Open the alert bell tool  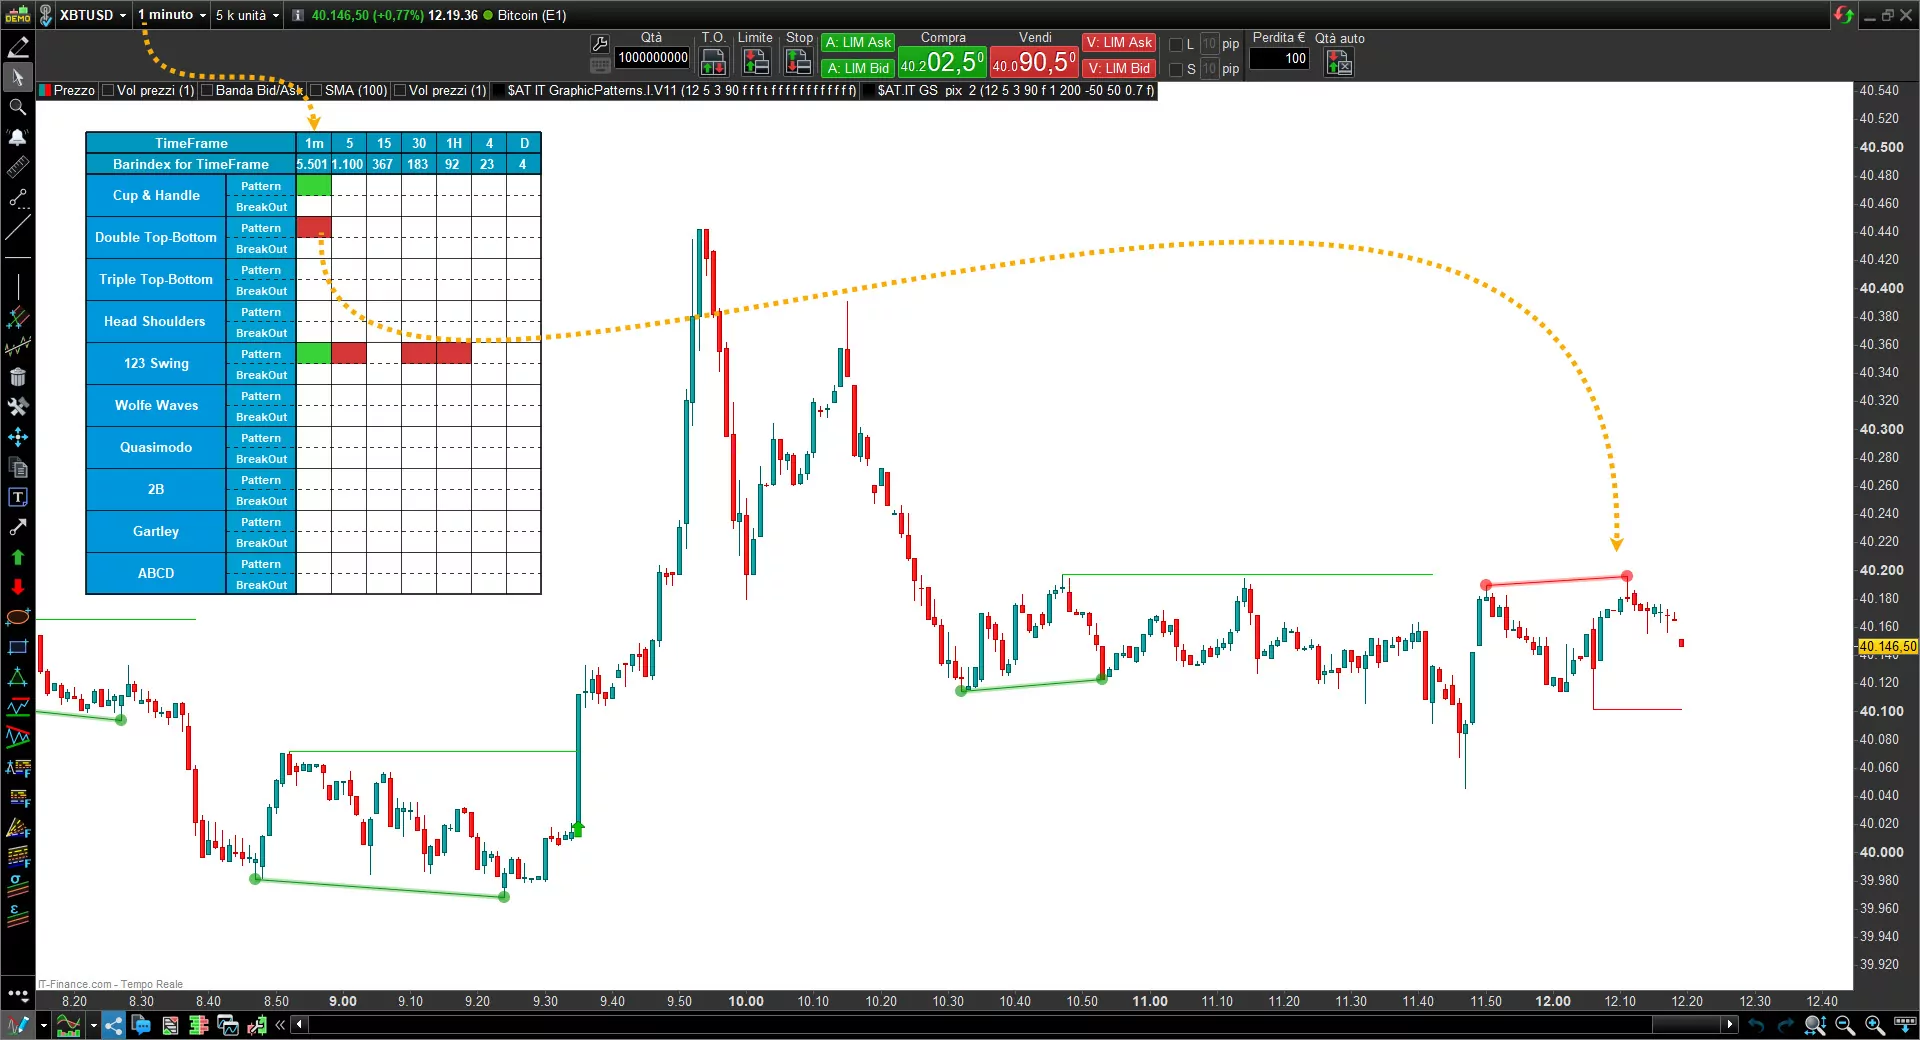tap(18, 137)
